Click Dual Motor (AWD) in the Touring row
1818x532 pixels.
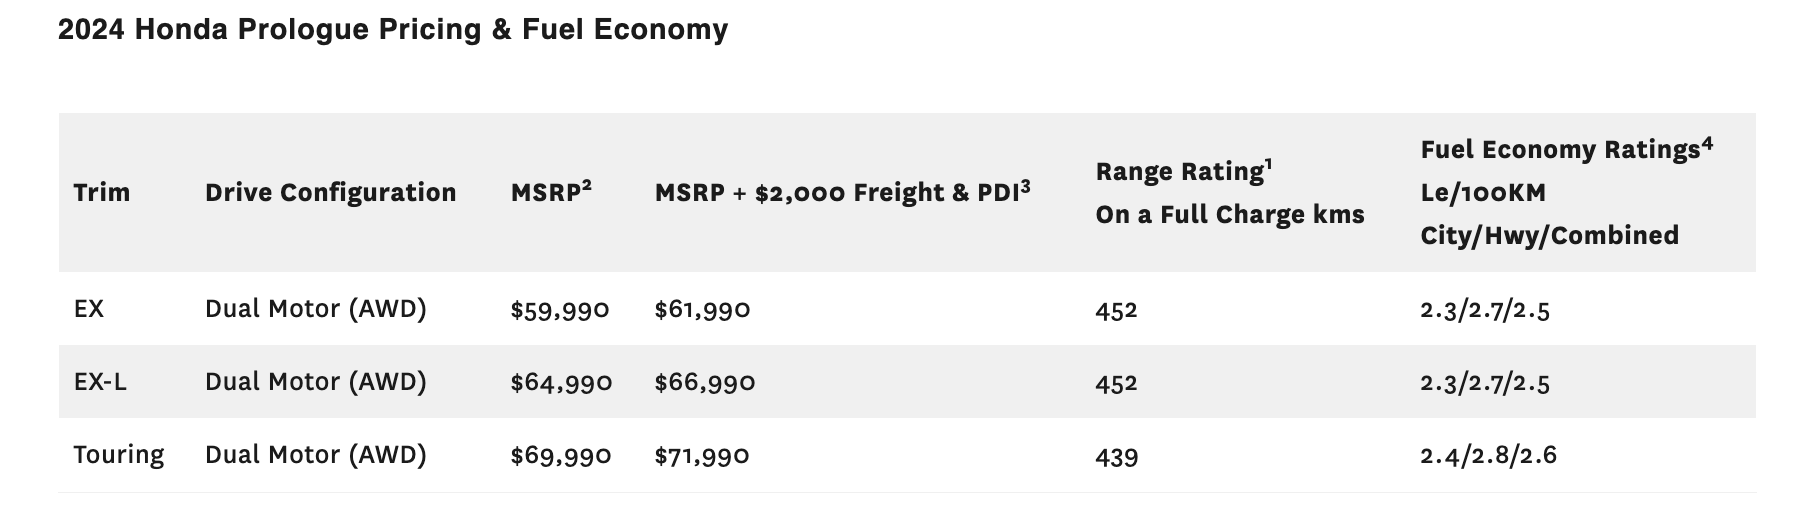tap(315, 455)
